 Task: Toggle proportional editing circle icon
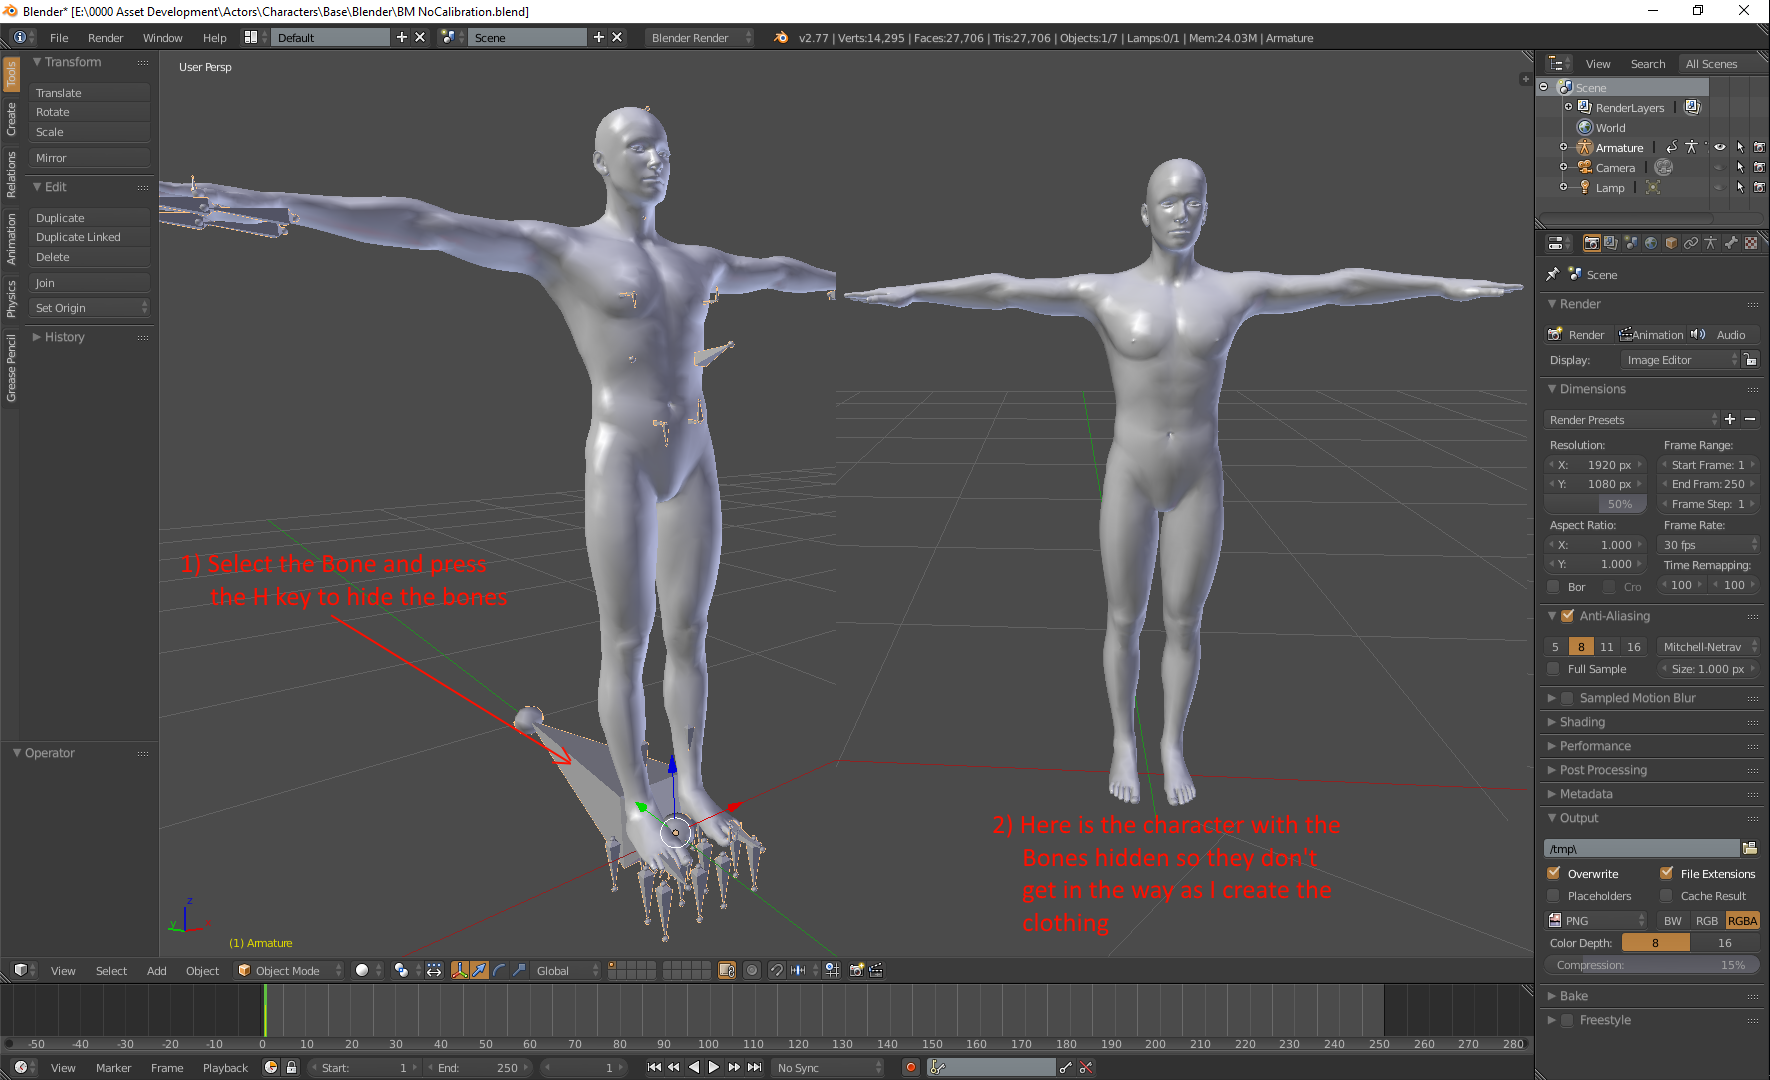752,970
